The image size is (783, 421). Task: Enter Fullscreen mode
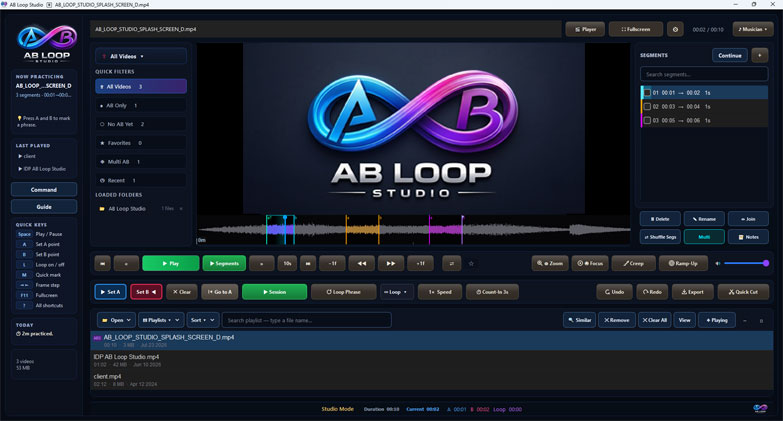pos(636,29)
